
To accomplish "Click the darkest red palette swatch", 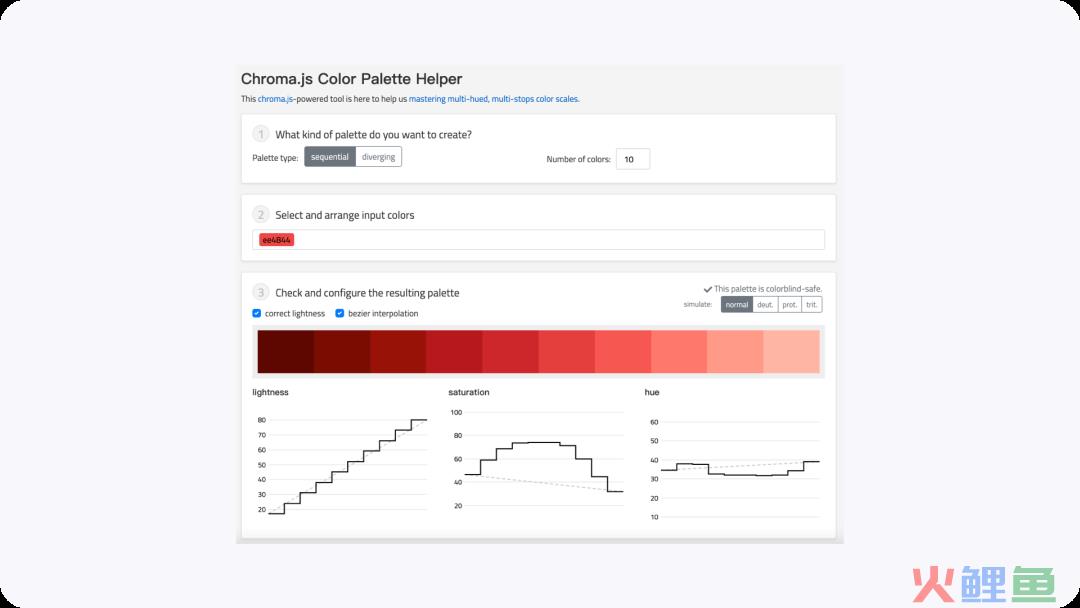I will pyautogui.click(x=286, y=352).
